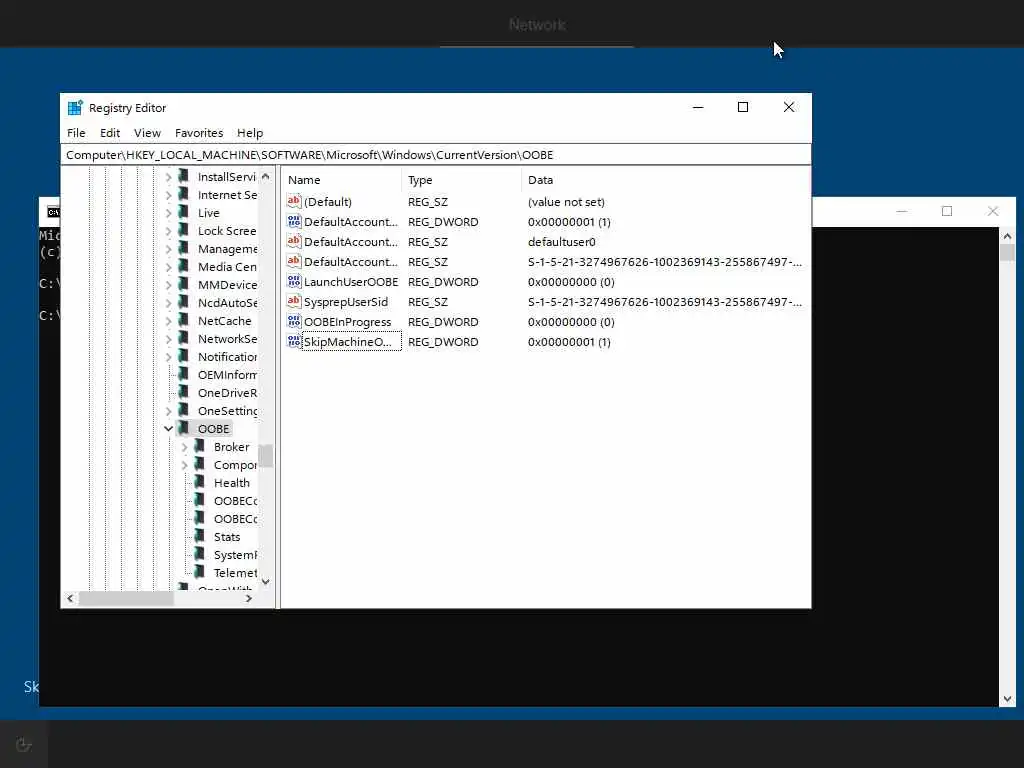Click command prompt window scroll up arrow
The image size is (1024, 768).
tap(1007, 236)
